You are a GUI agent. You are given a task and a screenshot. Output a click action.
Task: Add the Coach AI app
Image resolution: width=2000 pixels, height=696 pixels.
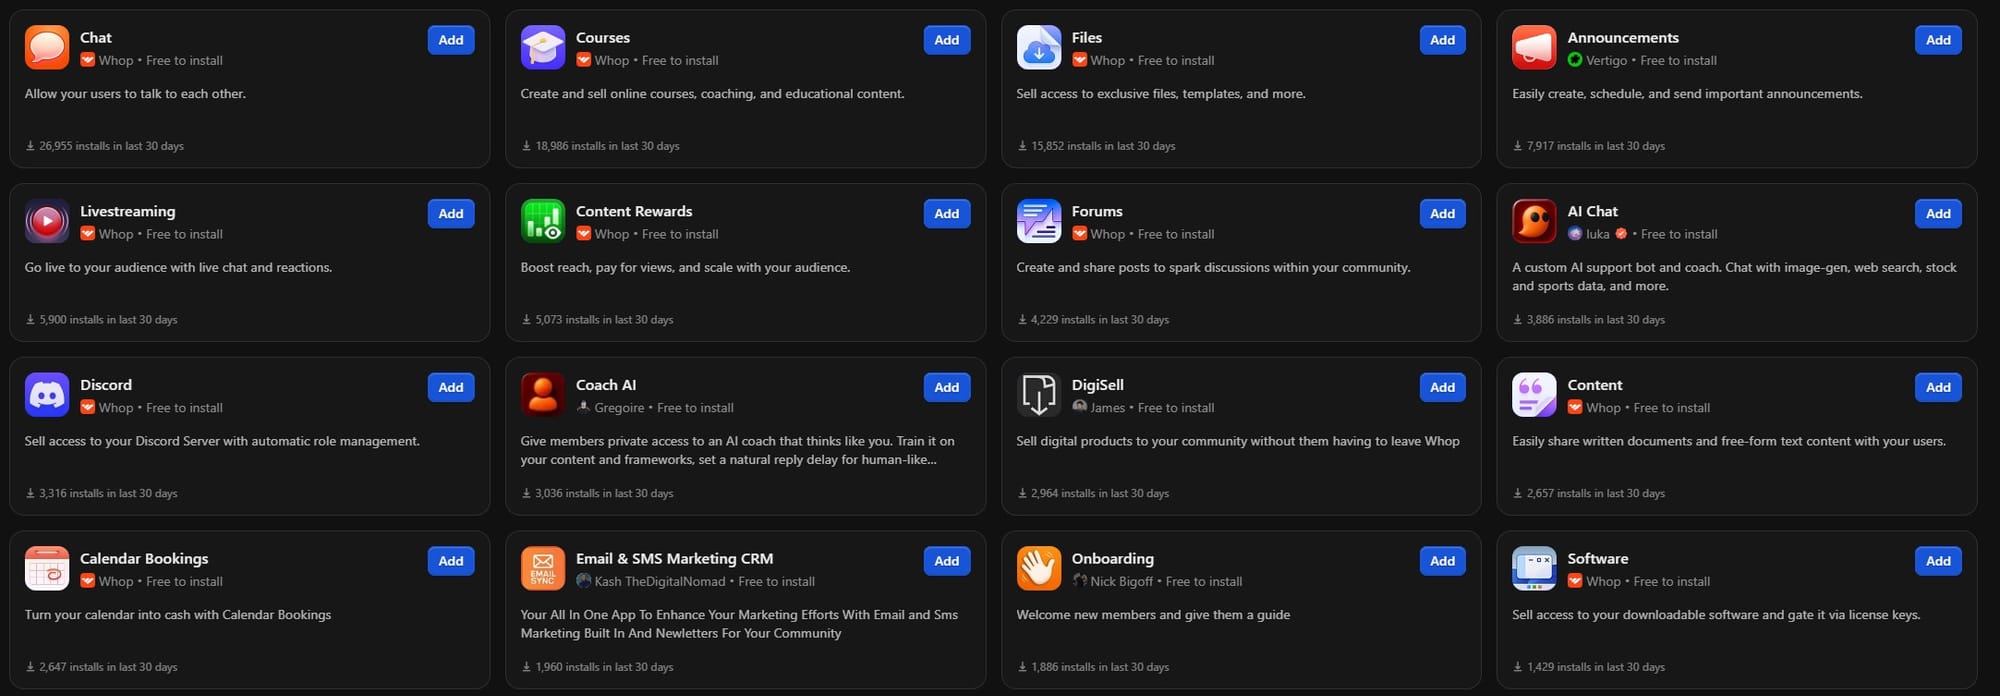click(x=947, y=387)
